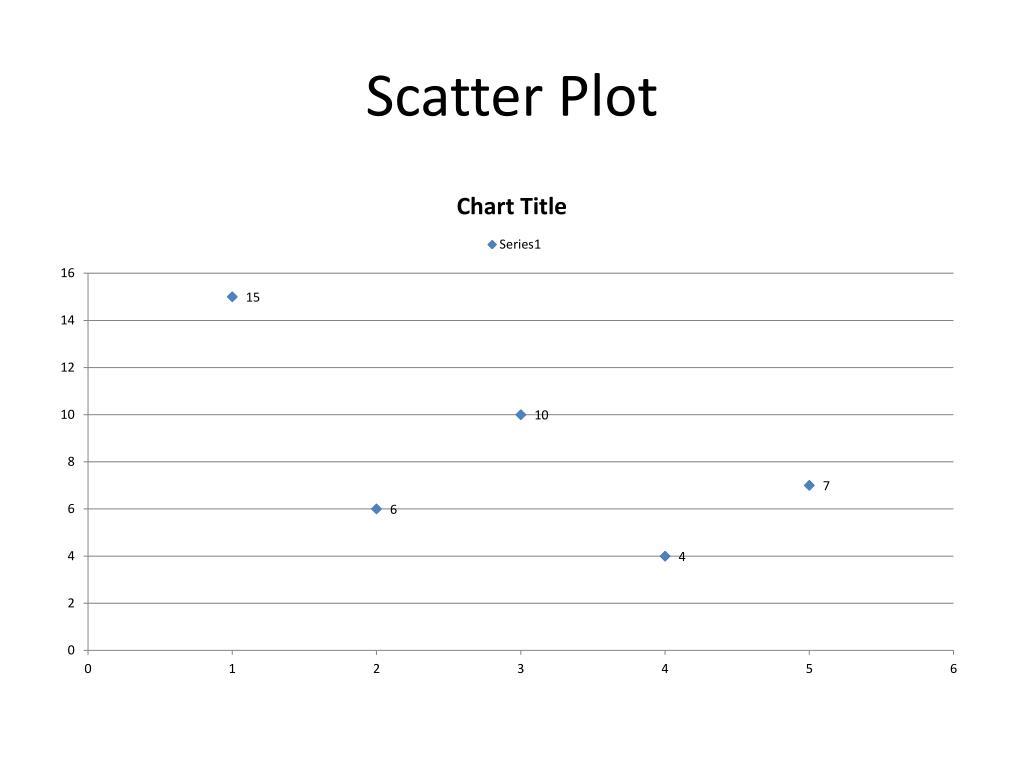Image resolution: width=1024 pixels, height=768 pixels.
Task: Click the horizontal gridline at 14
Action: point(520,320)
